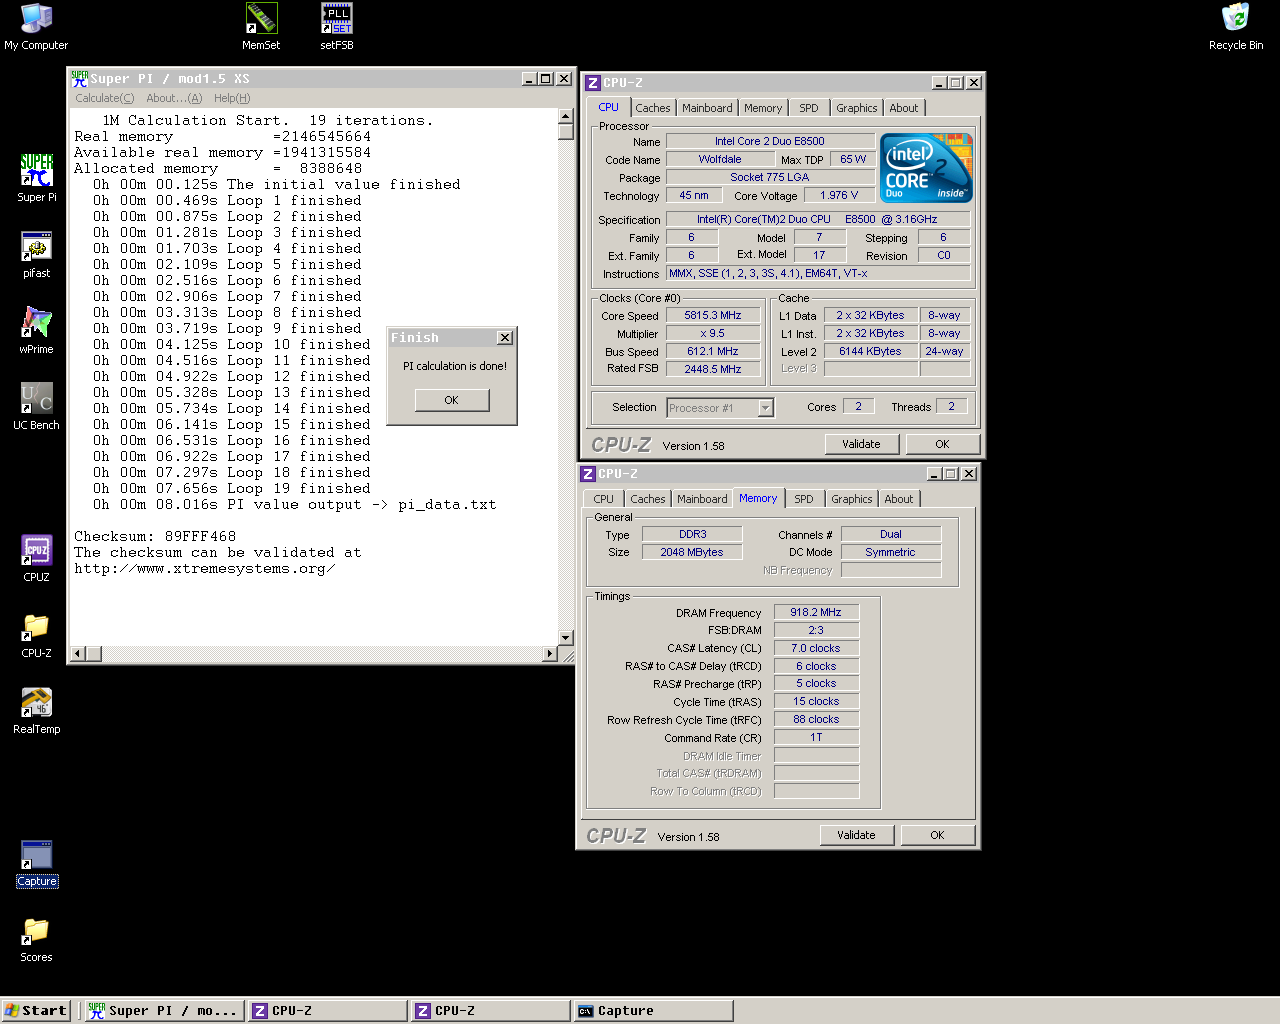The width and height of the screenshot is (1280, 1024).
Task: Open the Recycle Bin icon
Action: [1236, 26]
